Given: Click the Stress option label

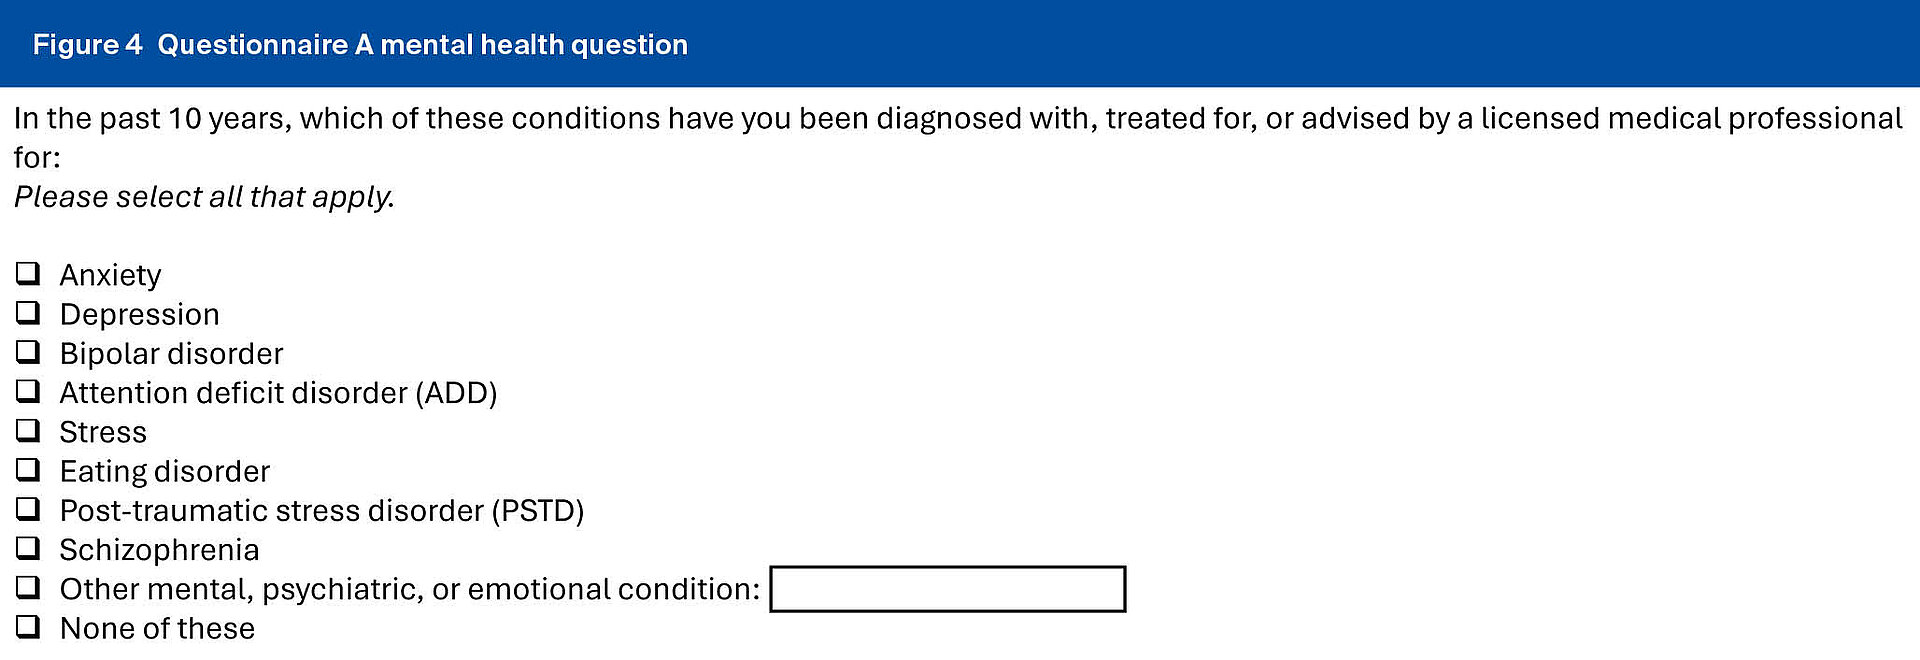Looking at the screenshot, I should [x=103, y=432].
